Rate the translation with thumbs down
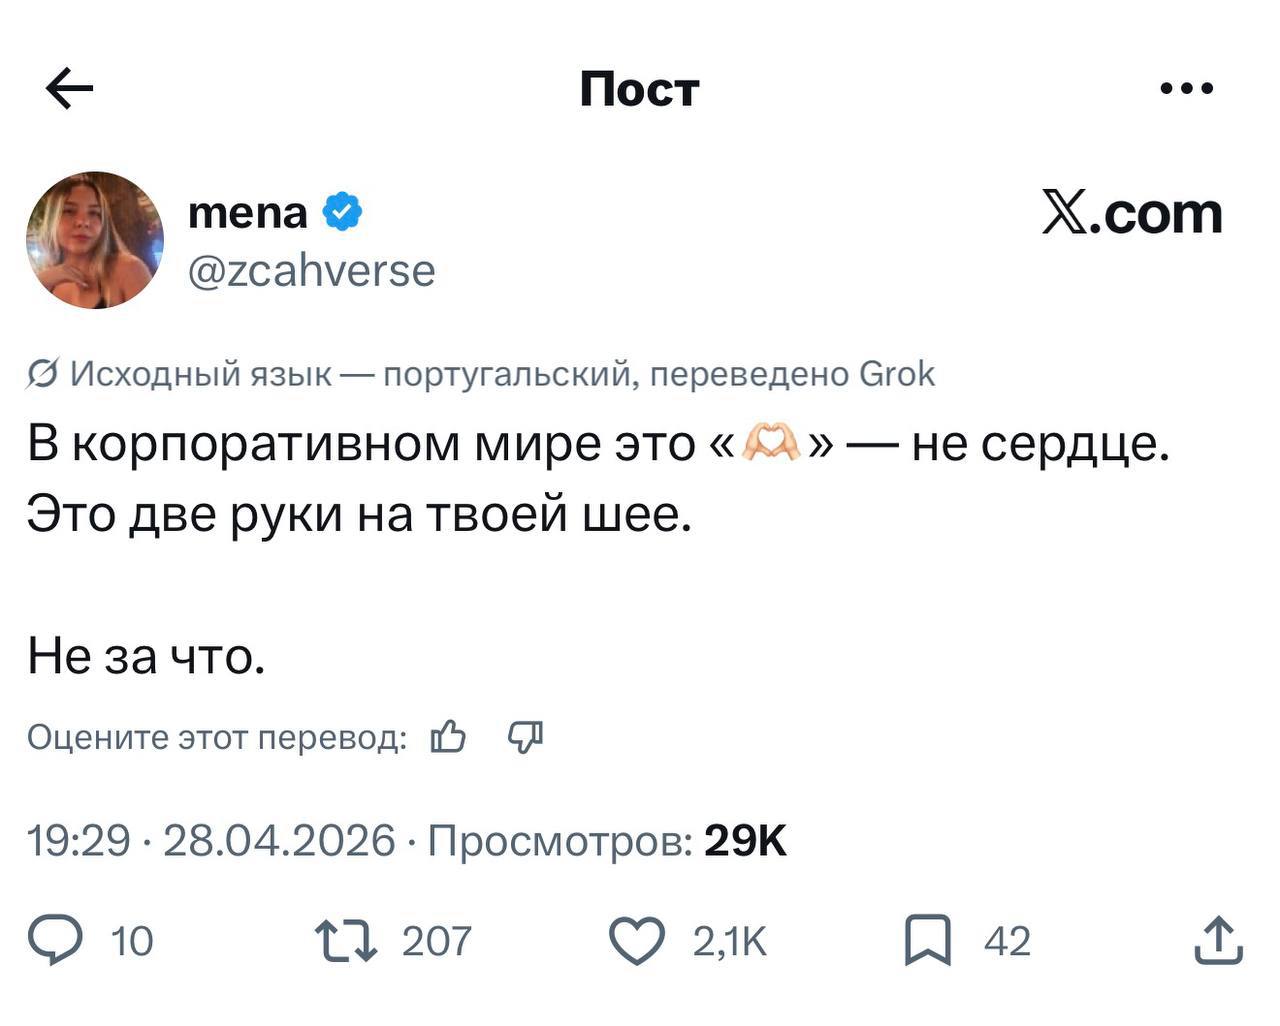Screen dimensions: 1280x1026 click(525, 738)
